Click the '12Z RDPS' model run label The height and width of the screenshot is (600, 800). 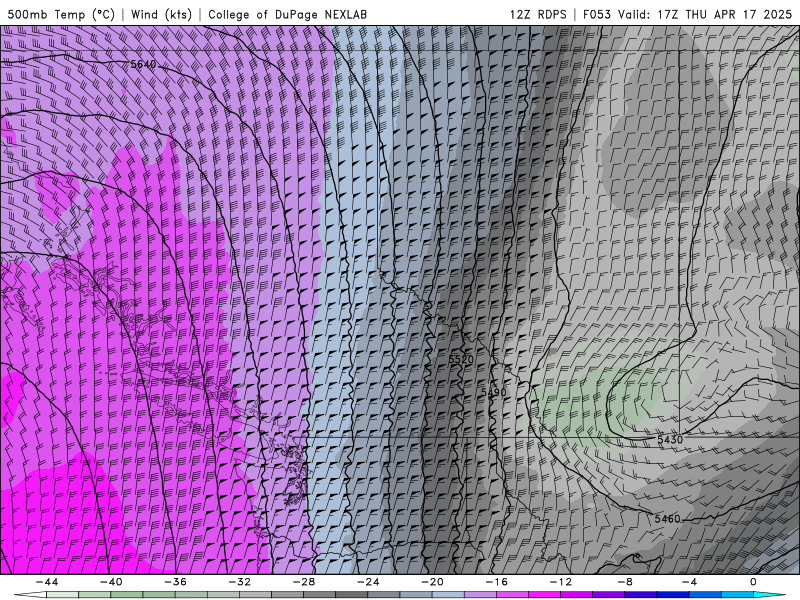[538, 14]
